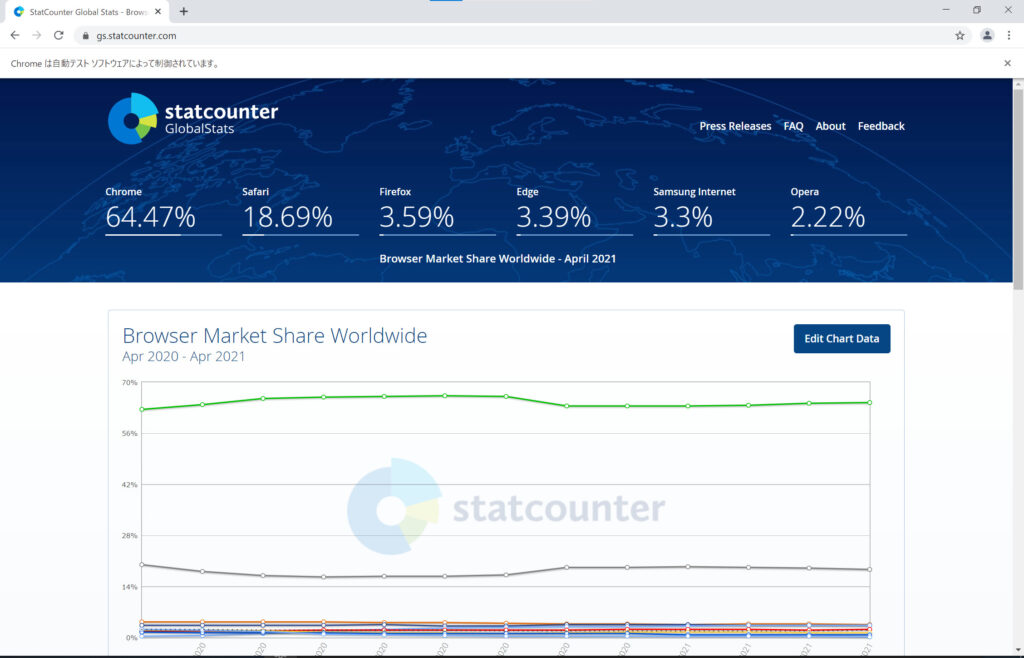1024x658 pixels.
Task: Select the Safari 18.69% stat
Action: [300, 210]
